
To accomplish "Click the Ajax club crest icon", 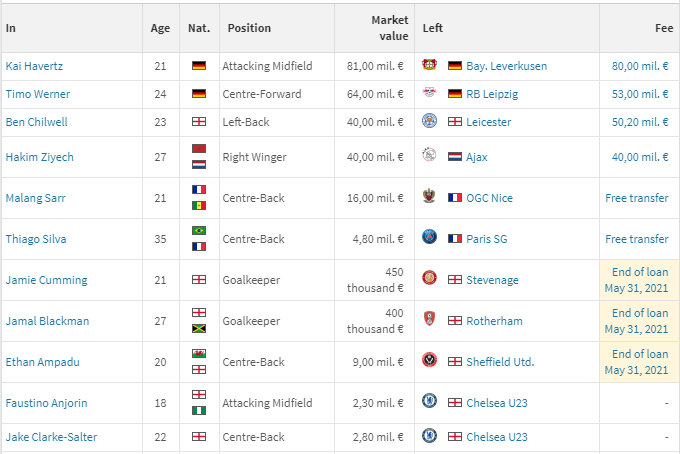I will pyautogui.click(x=429, y=157).
